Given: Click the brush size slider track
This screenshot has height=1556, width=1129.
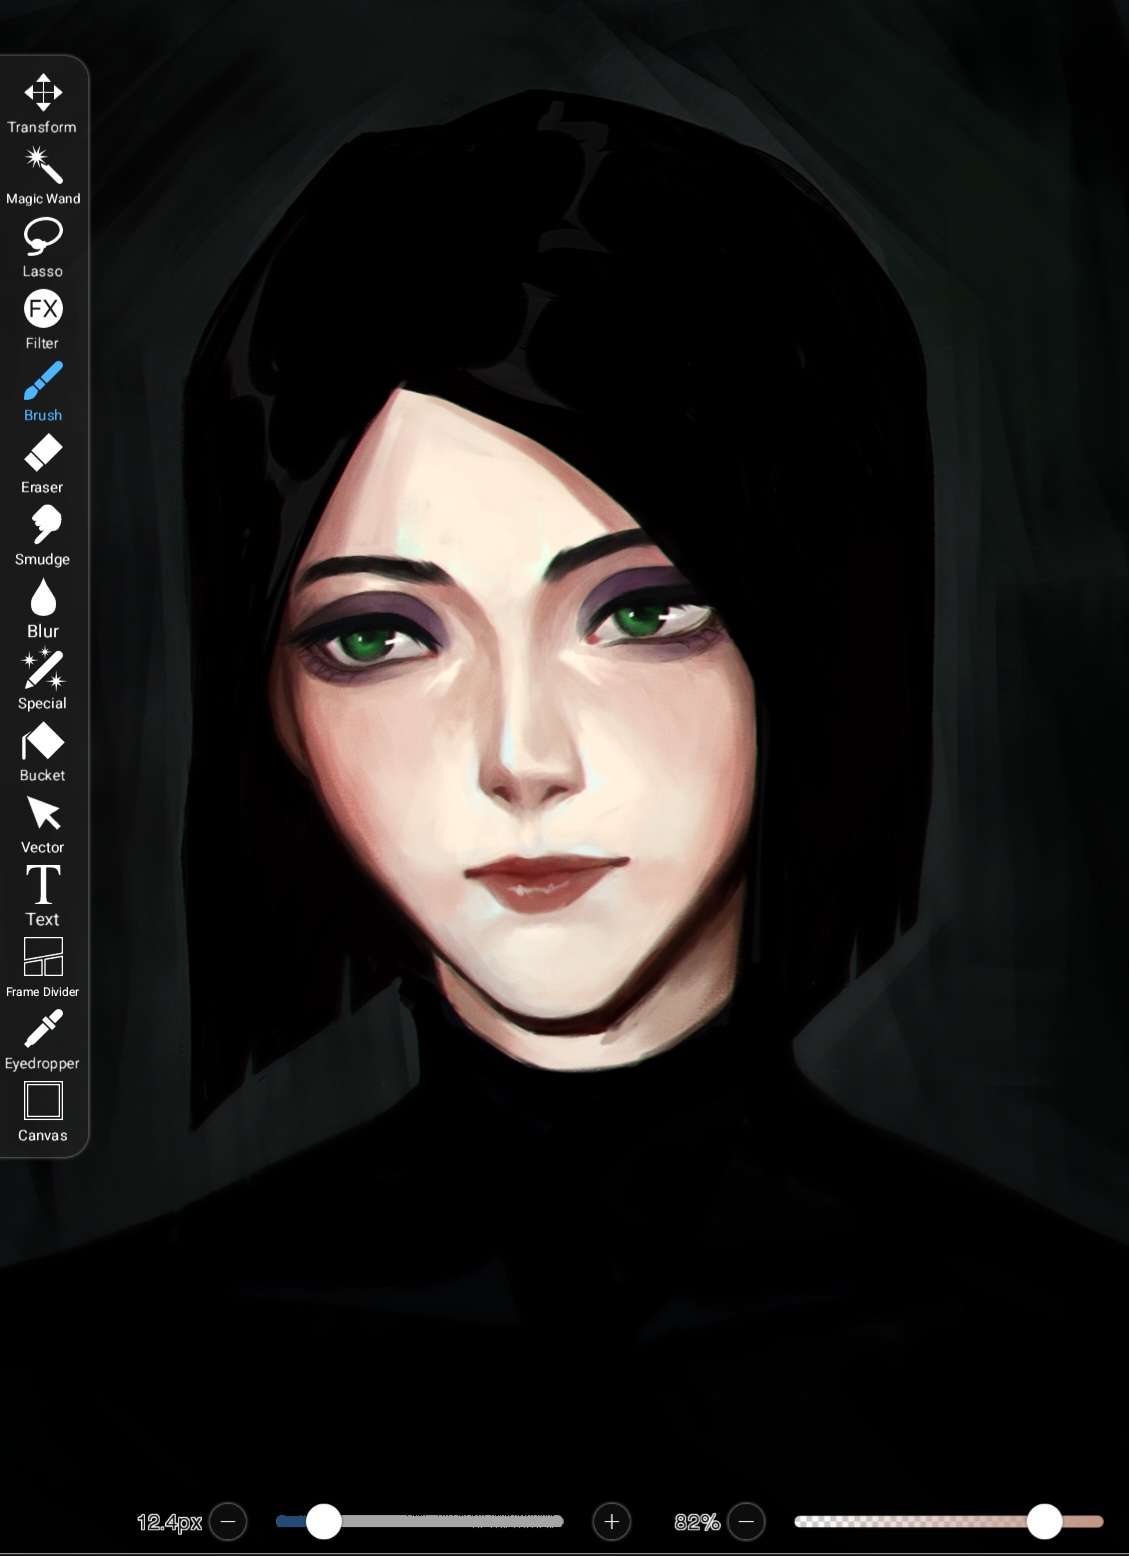Looking at the screenshot, I should coord(450,1522).
